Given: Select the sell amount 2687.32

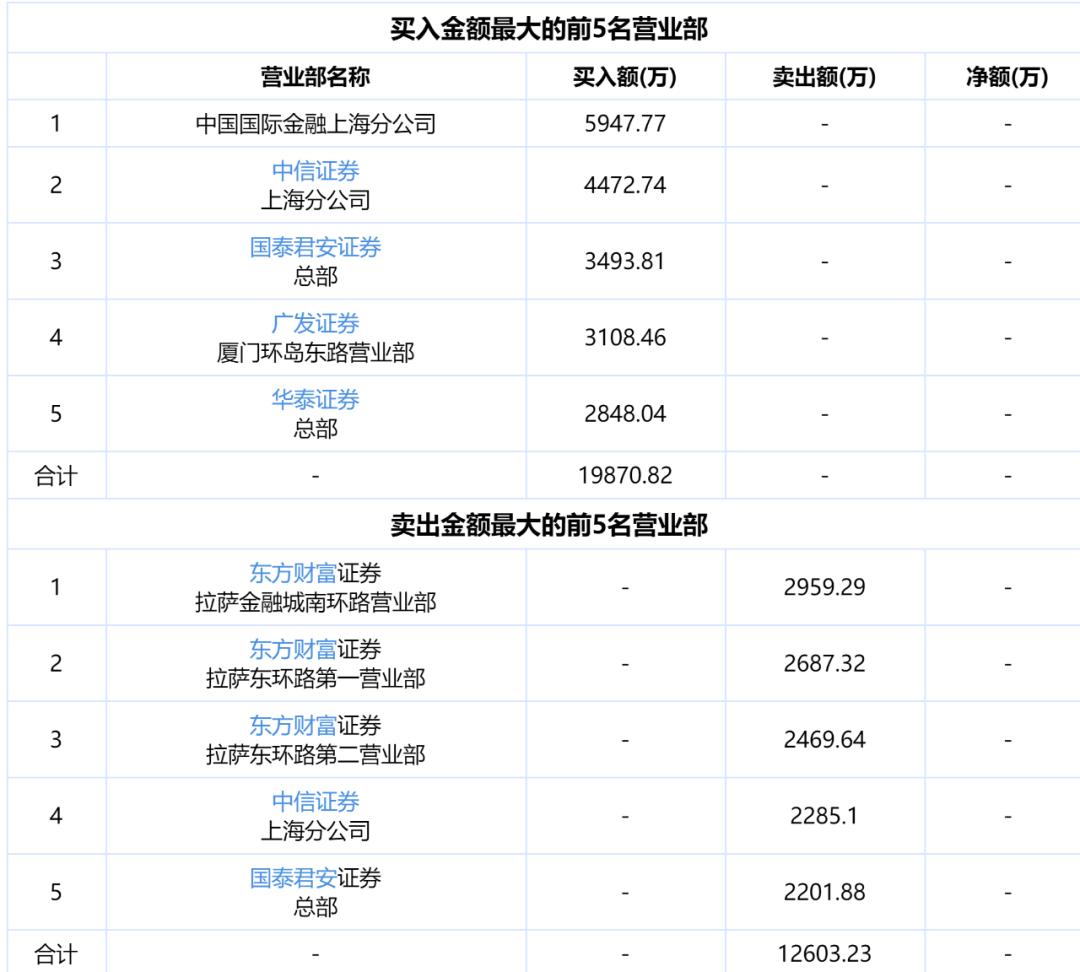Looking at the screenshot, I should (x=824, y=663).
